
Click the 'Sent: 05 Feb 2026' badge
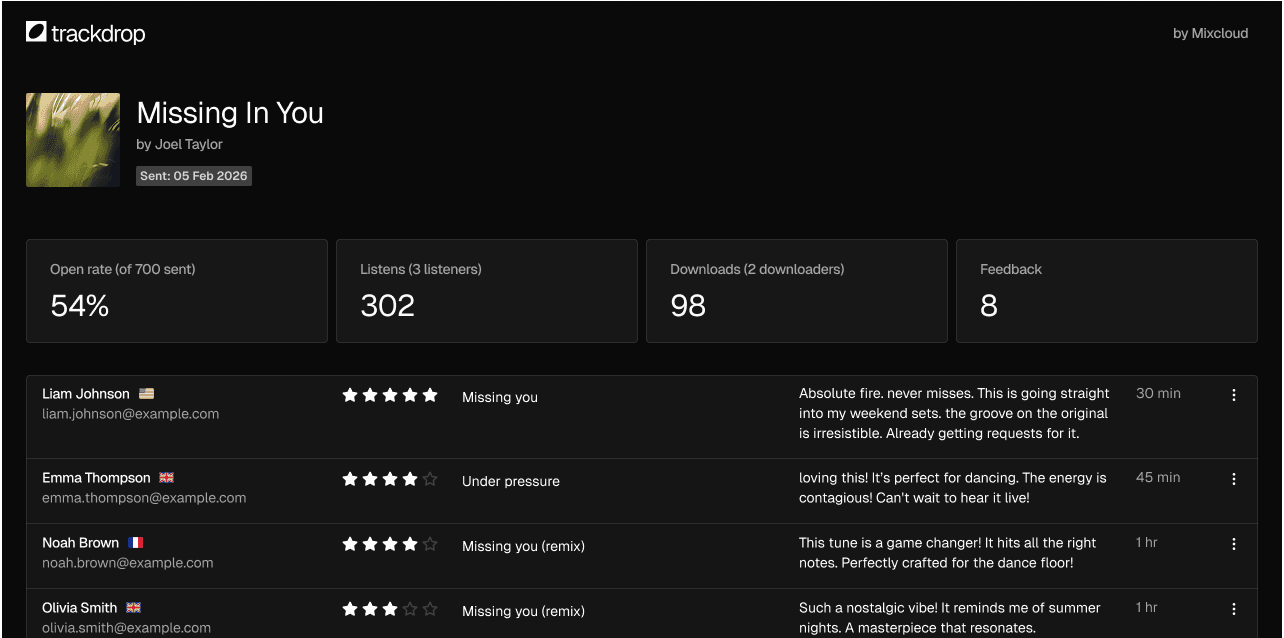(x=194, y=176)
